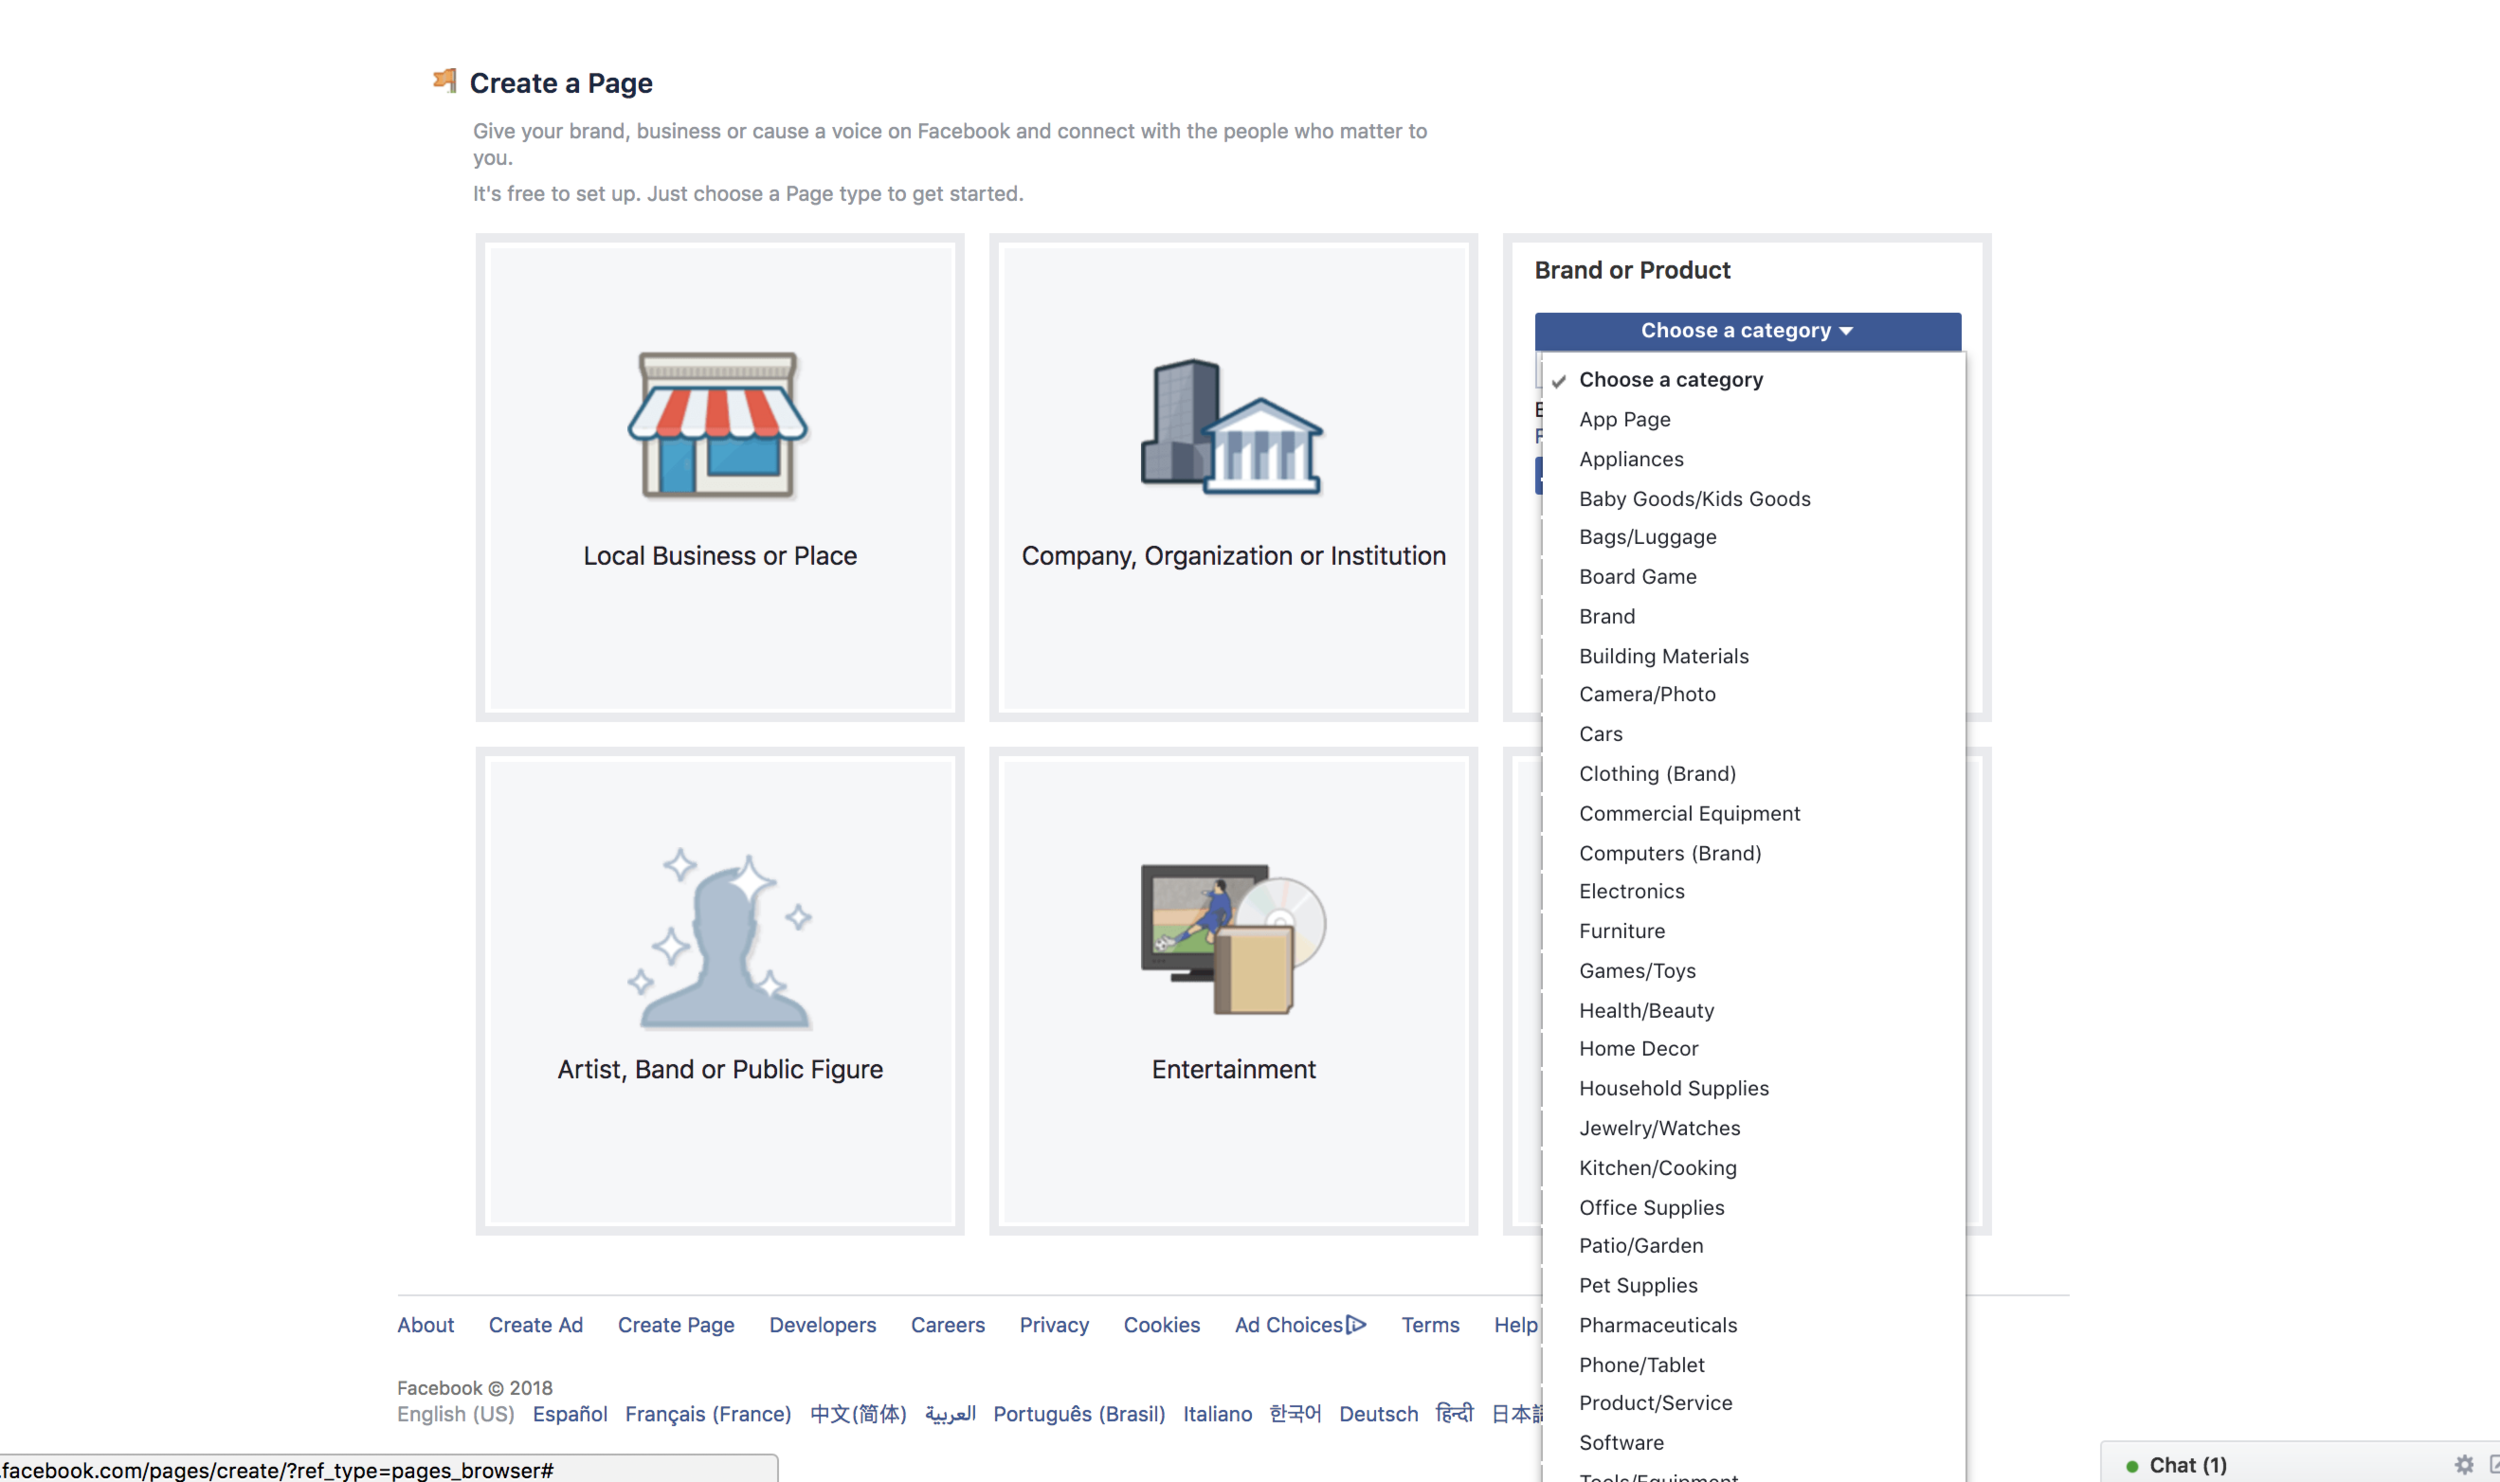Open the Entertainment page type label
Viewport: 2500px width, 1482px height.
(x=1233, y=1069)
